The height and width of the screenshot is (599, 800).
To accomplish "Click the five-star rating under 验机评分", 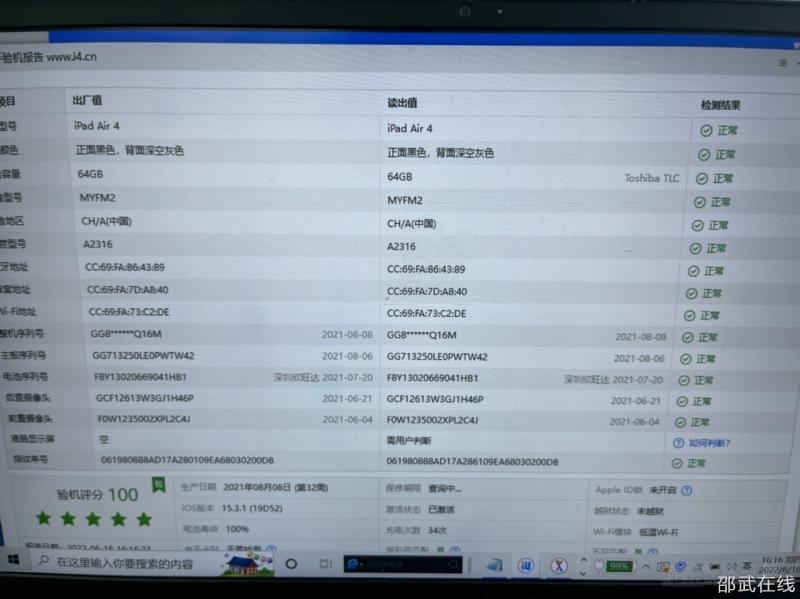I will tap(93, 519).
